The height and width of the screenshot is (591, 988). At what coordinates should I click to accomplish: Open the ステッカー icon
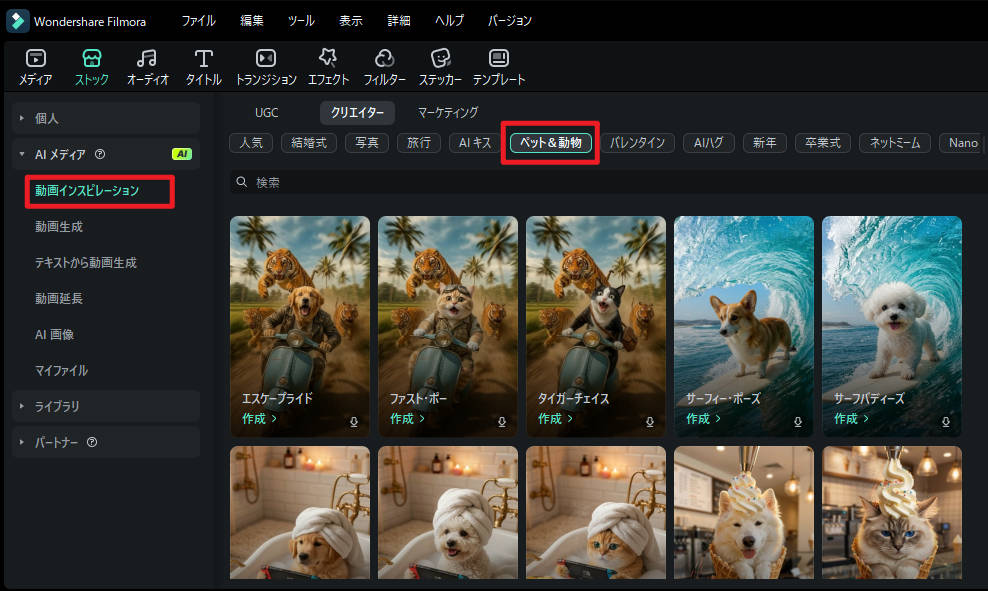click(440, 59)
